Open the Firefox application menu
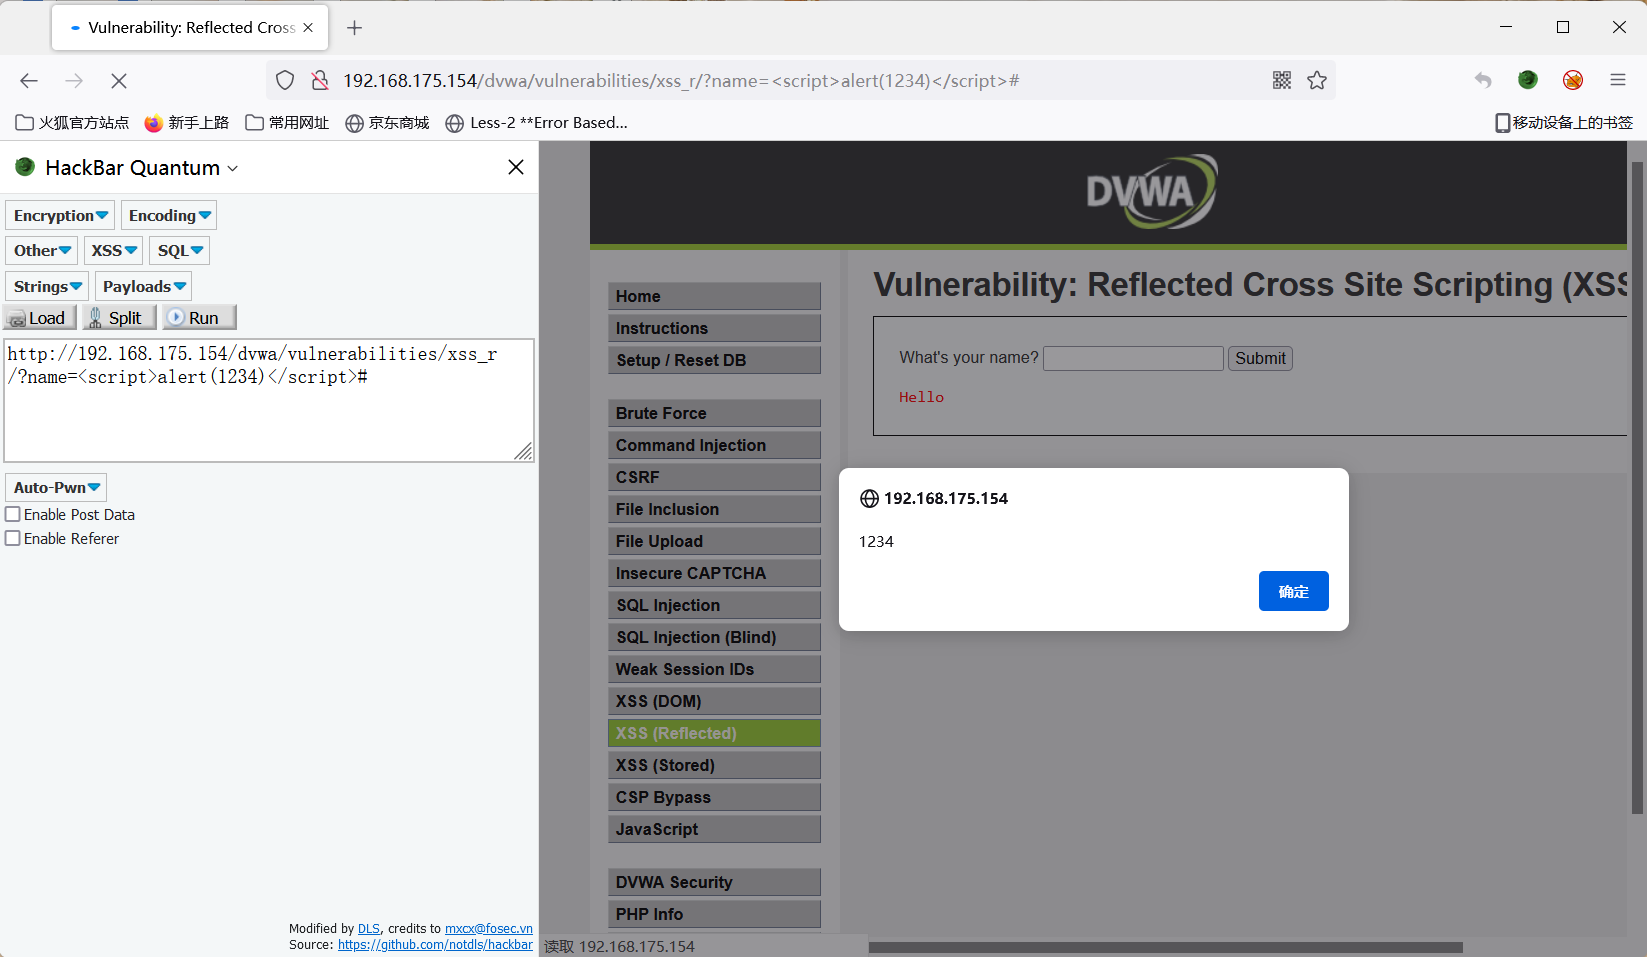The width and height of the screenshot is (1647, 957). (1618, 80)
